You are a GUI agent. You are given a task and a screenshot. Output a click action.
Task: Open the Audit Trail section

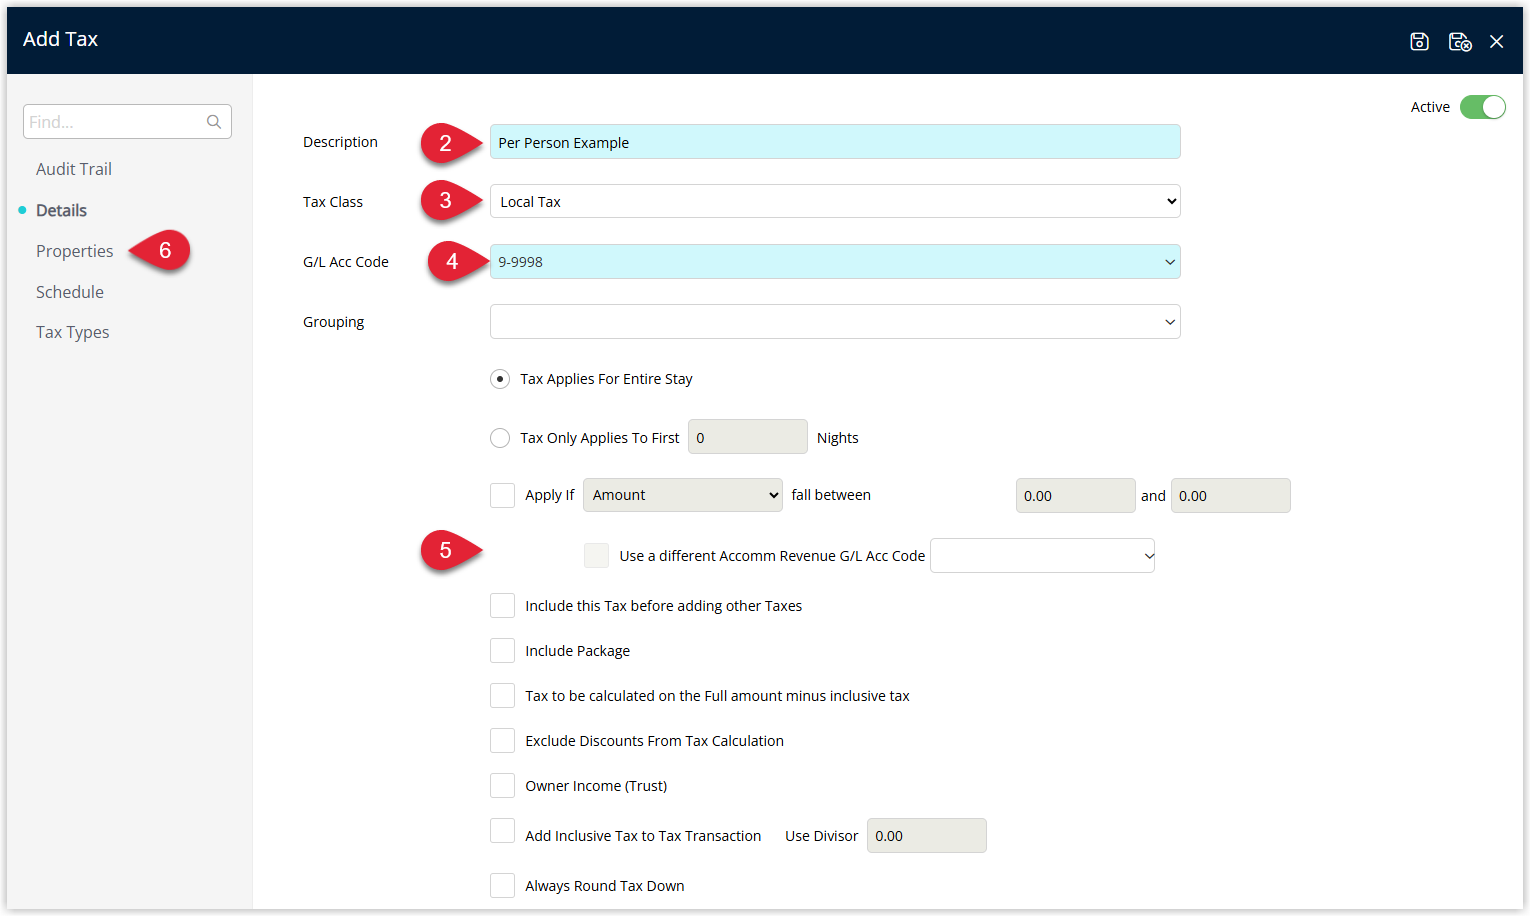point(74,169)
